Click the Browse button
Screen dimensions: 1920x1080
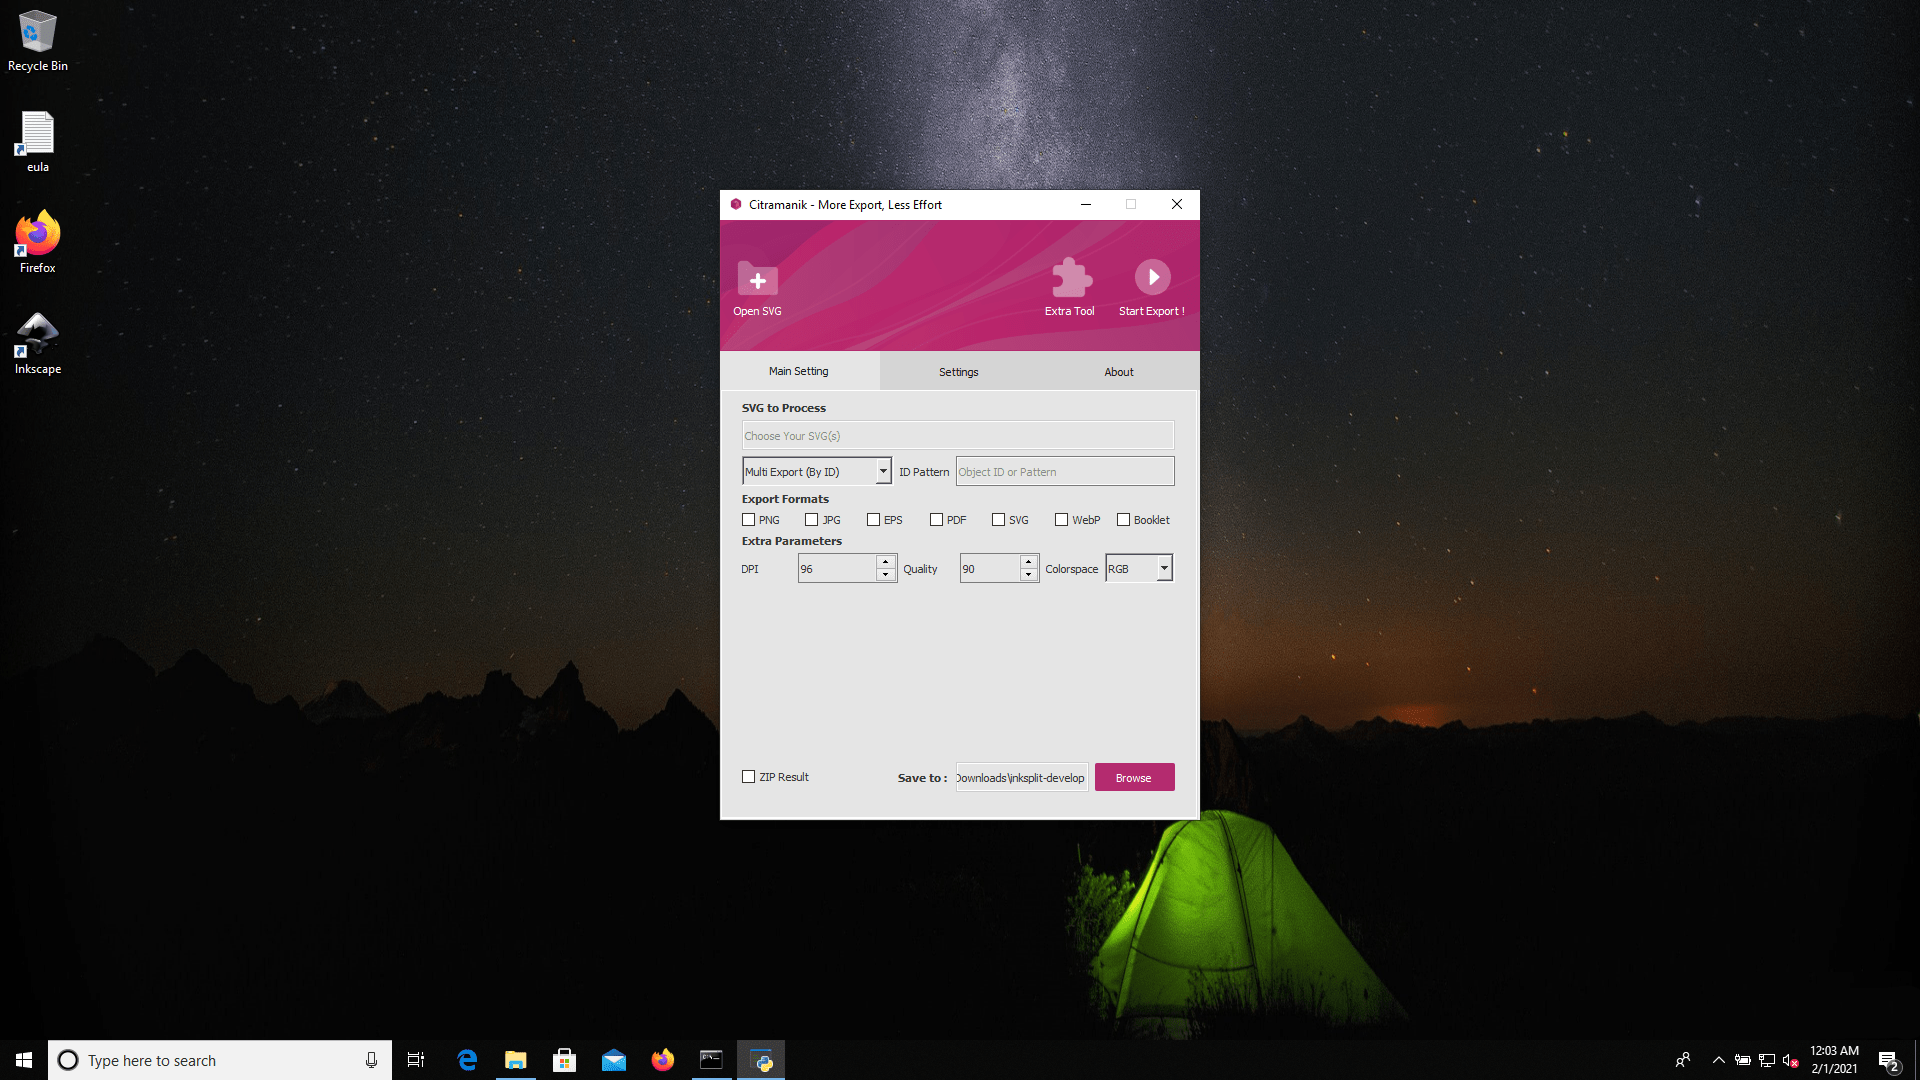pyautogui.click(x=1133, y=778)
